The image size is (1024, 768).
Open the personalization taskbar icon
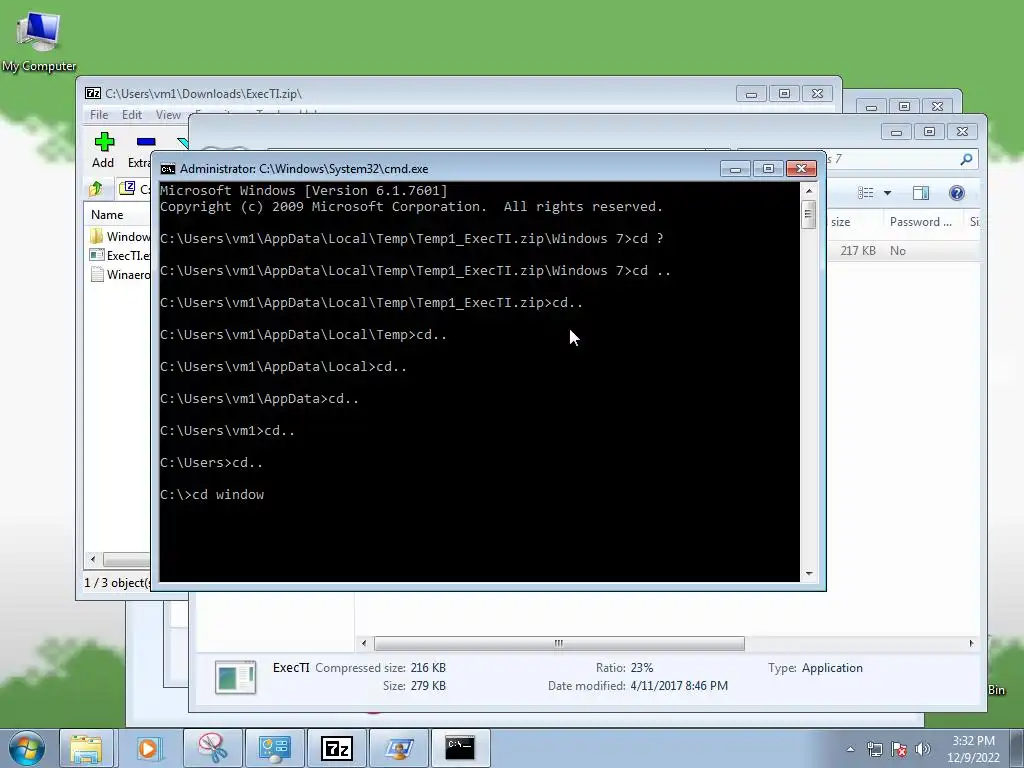[398, 748]
